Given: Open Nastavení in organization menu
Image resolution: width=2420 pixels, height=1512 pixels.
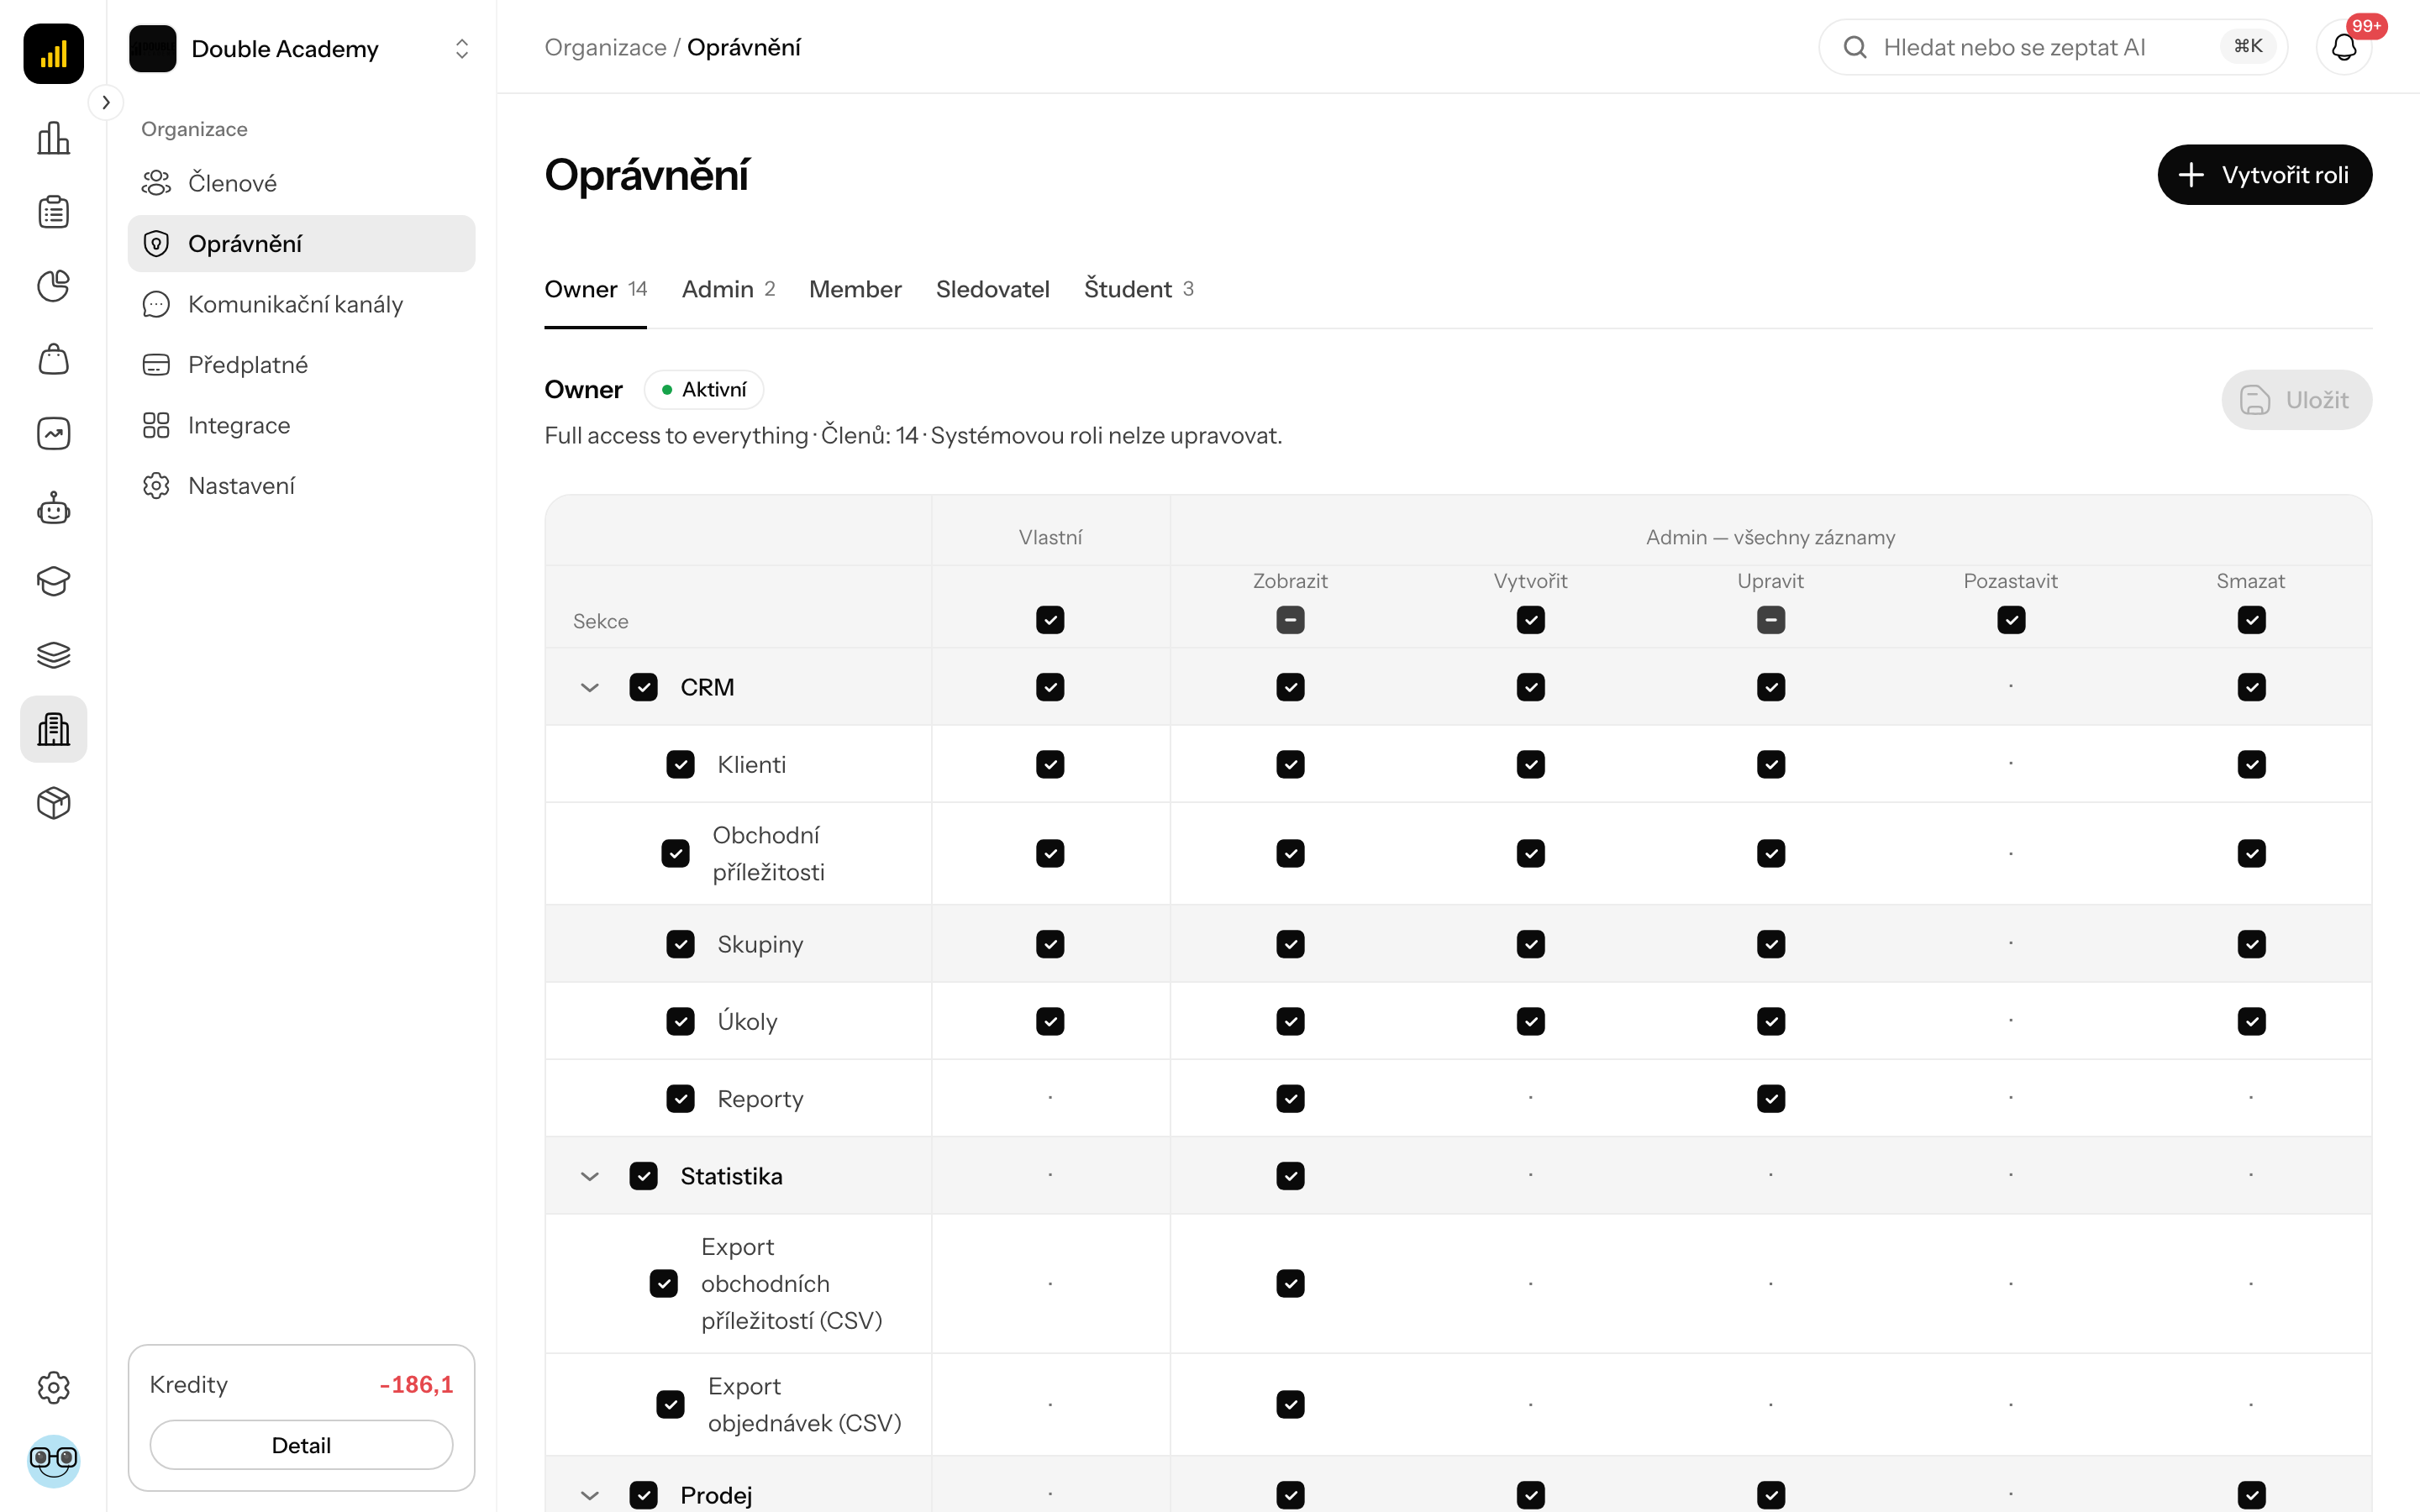Looking at the screenshot, I should [x=301, y=486].
